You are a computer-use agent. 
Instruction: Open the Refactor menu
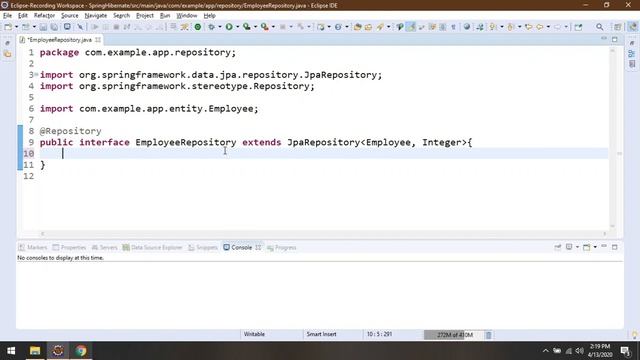(44, 16)
